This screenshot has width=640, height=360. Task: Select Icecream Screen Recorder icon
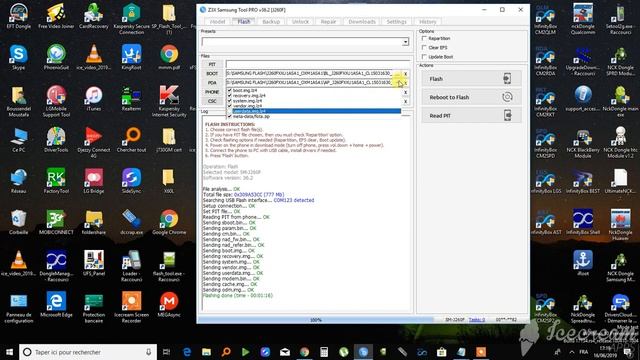point(131,307)
